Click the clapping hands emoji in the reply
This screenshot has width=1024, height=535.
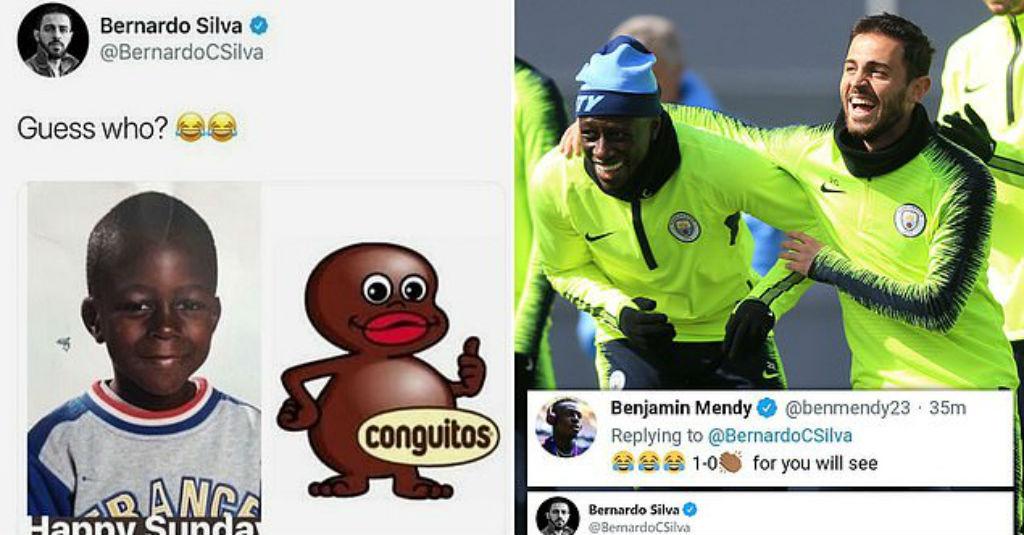pos(731,463)
